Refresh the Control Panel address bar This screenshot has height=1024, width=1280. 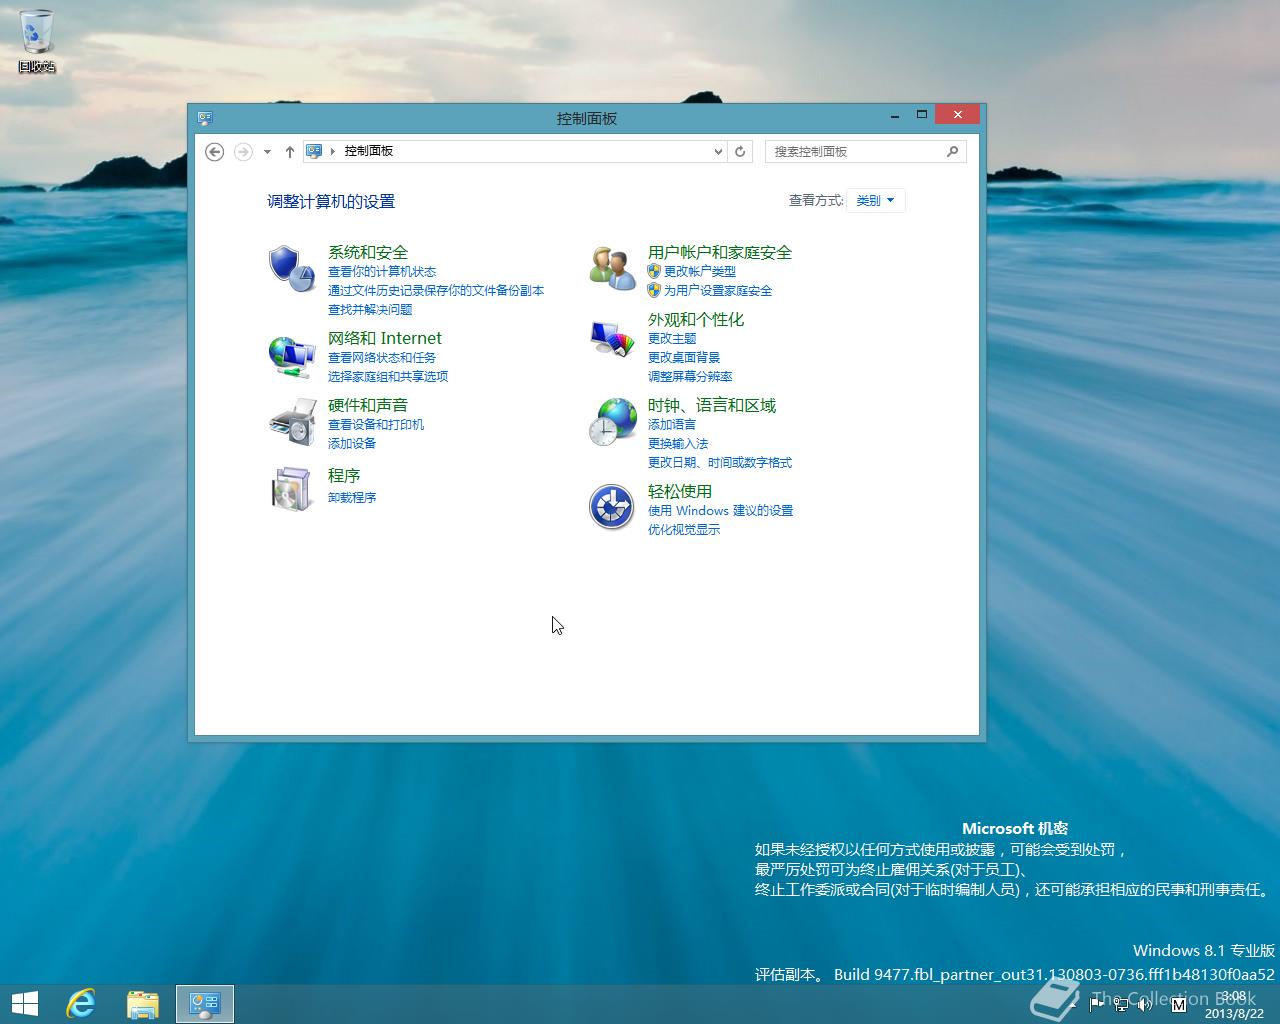[740, 152]
